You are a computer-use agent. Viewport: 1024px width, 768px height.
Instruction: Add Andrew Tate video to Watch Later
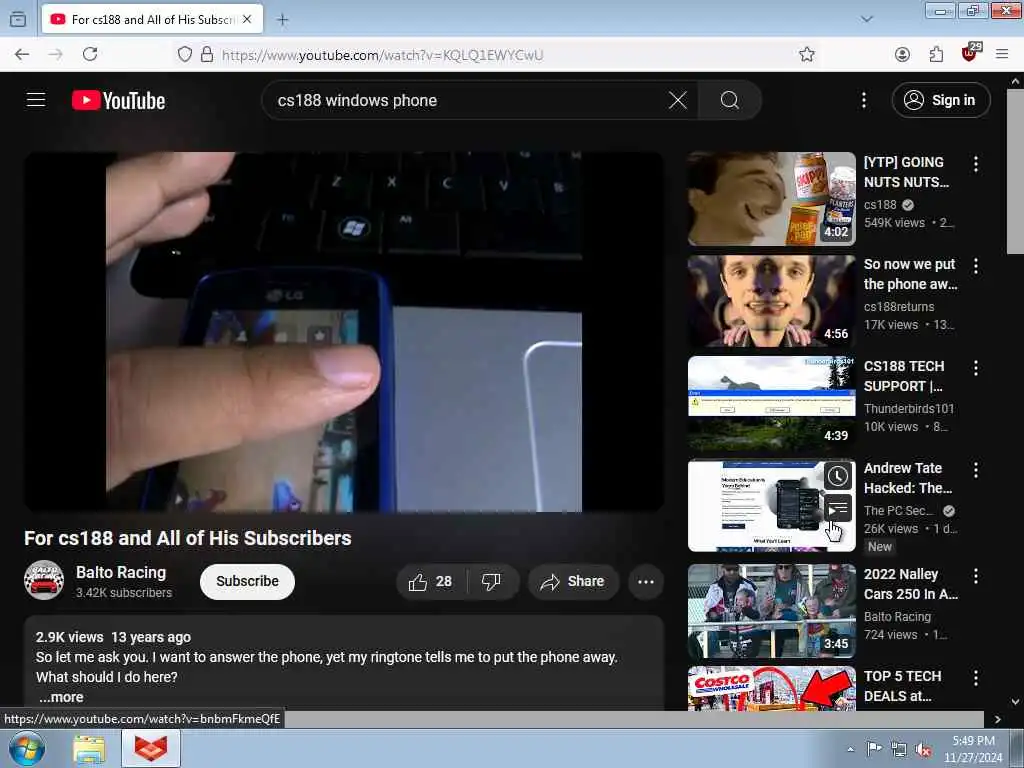click(837, 476)
